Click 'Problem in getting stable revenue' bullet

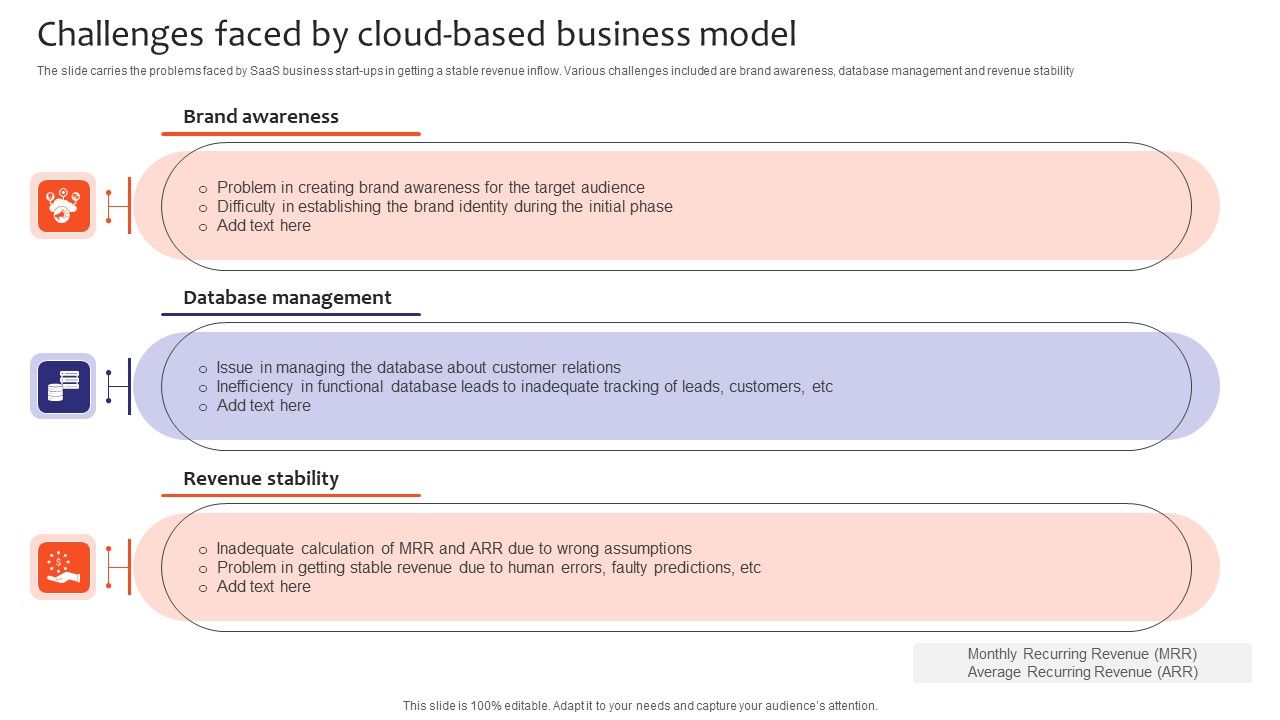(488, 568)
